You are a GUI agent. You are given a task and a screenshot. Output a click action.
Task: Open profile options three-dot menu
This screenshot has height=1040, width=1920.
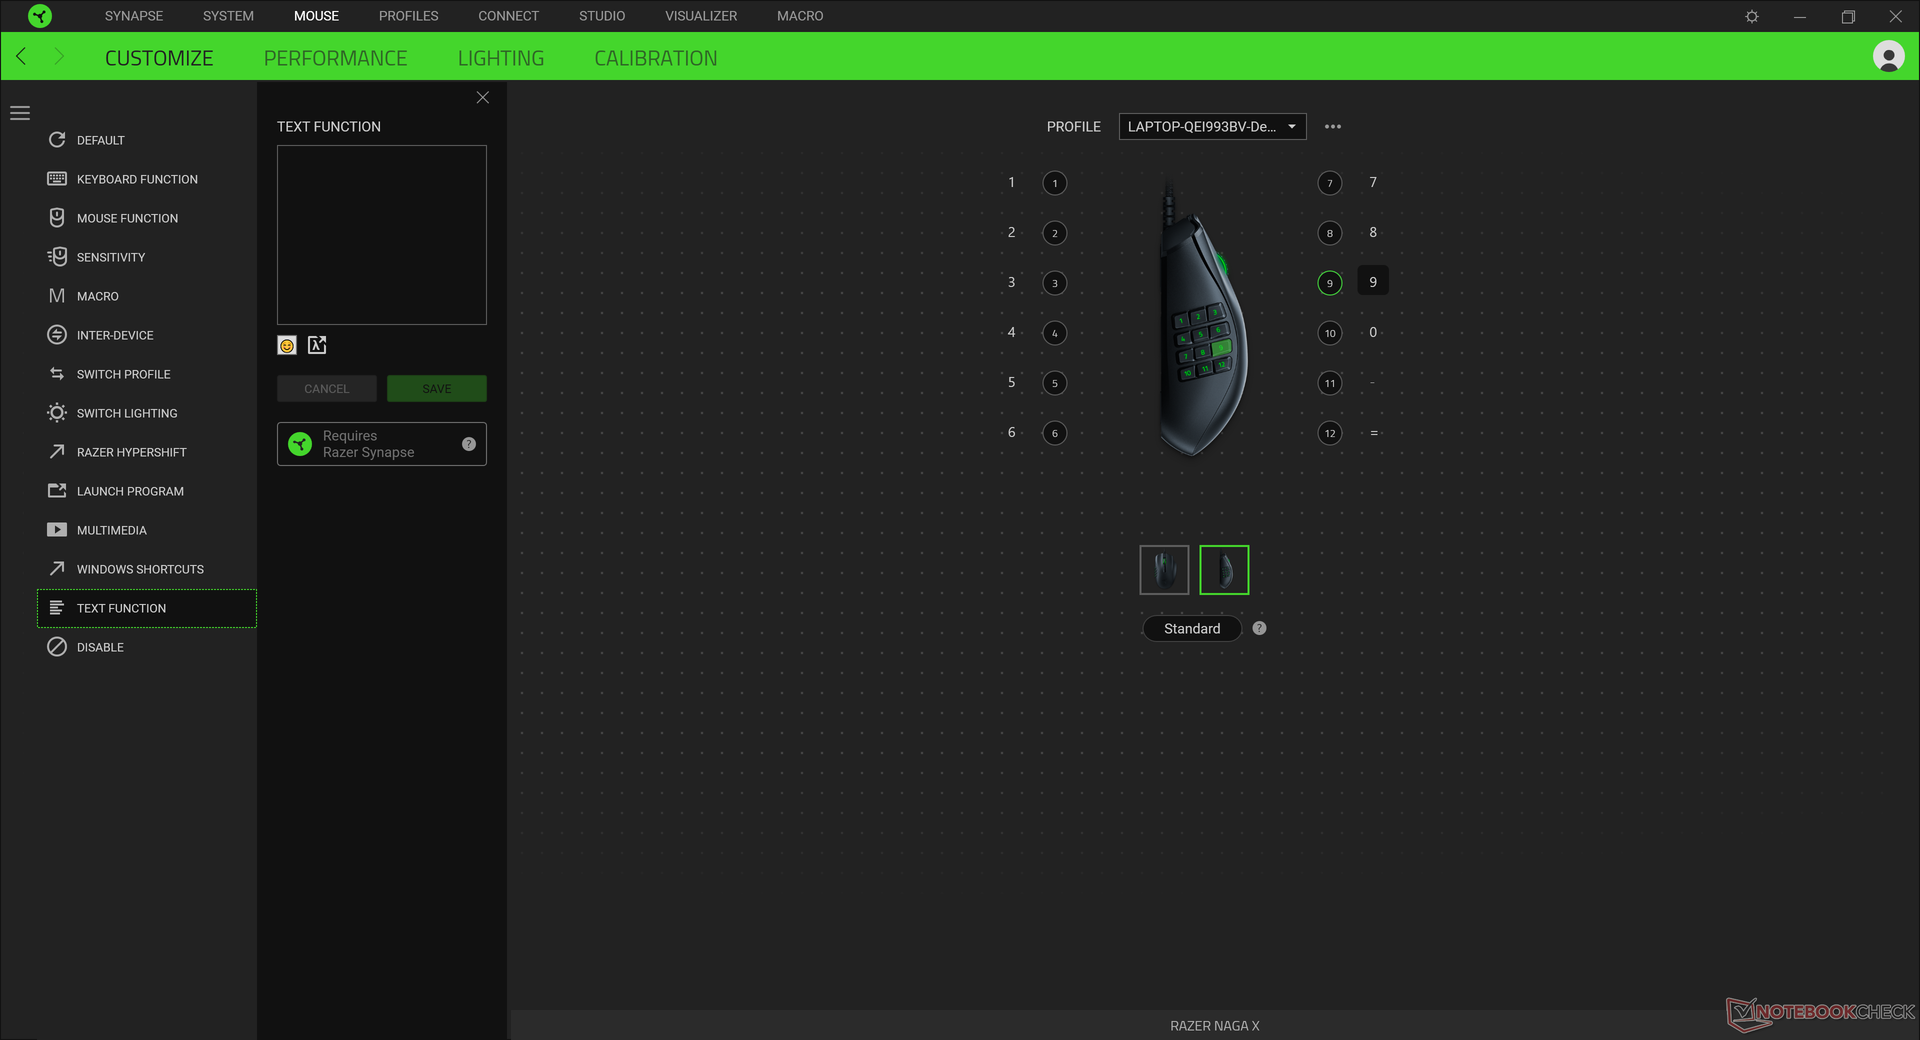[x=1332, y=127]
